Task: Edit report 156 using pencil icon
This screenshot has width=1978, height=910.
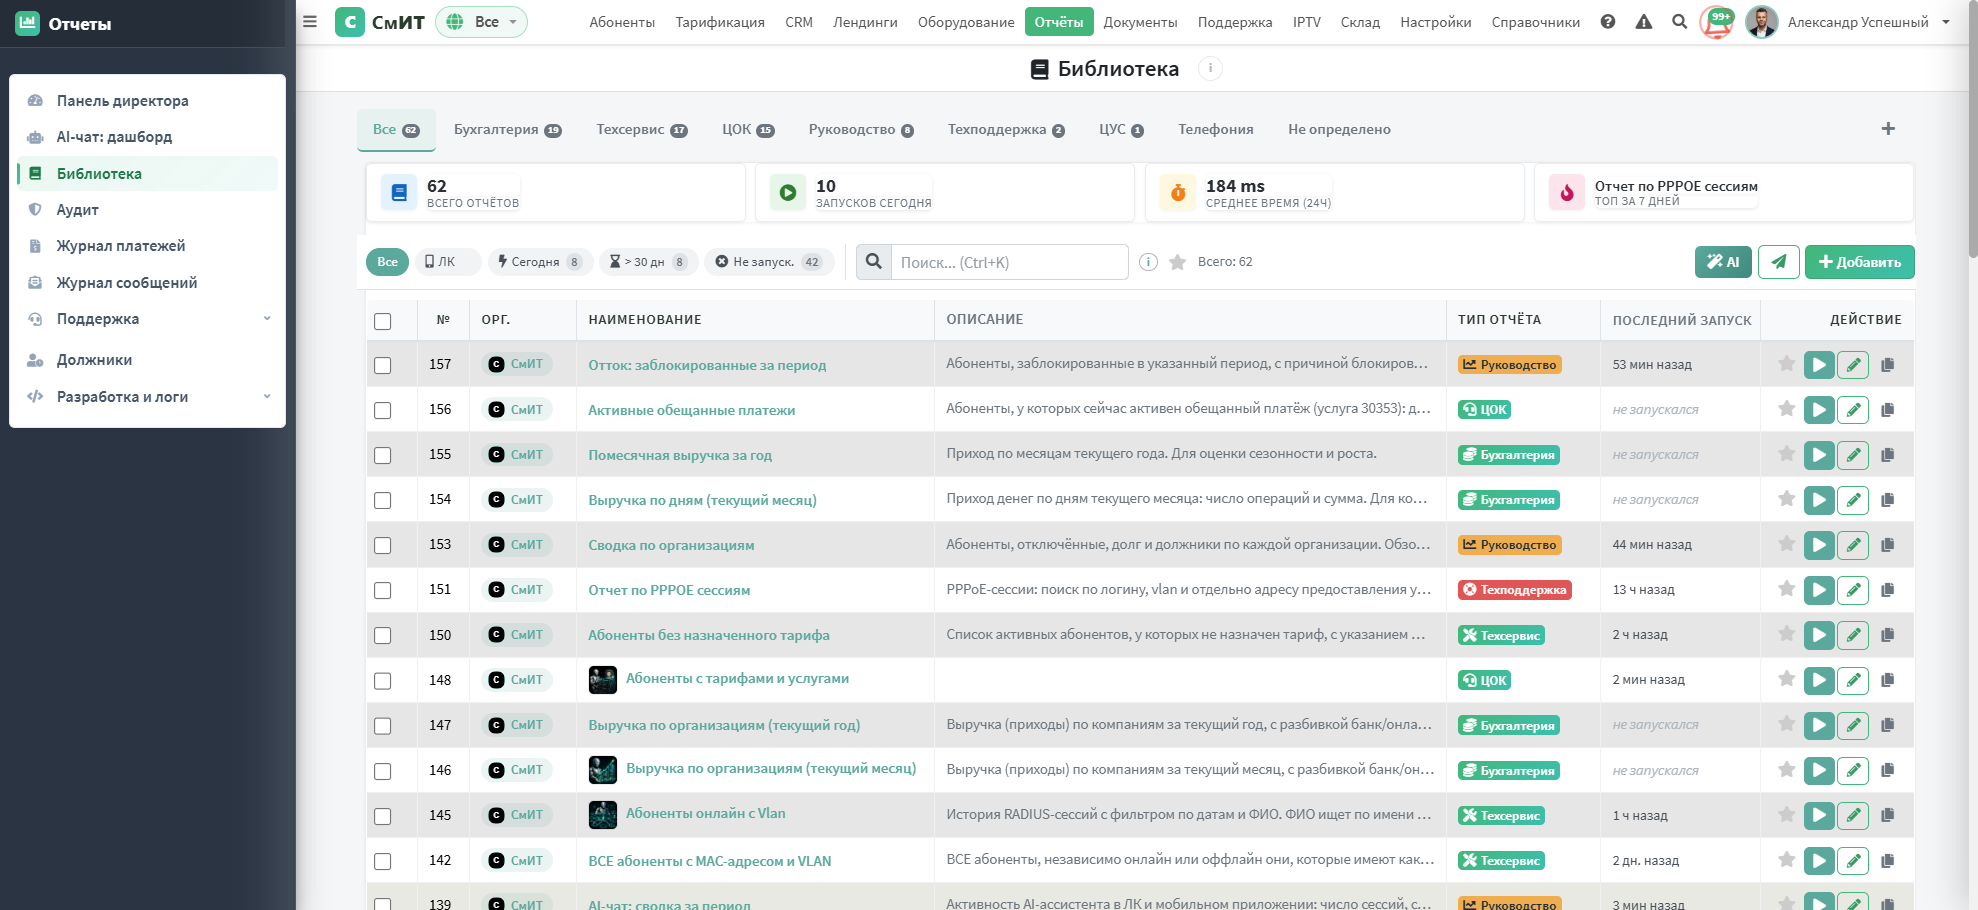Action: (1853, 410)
